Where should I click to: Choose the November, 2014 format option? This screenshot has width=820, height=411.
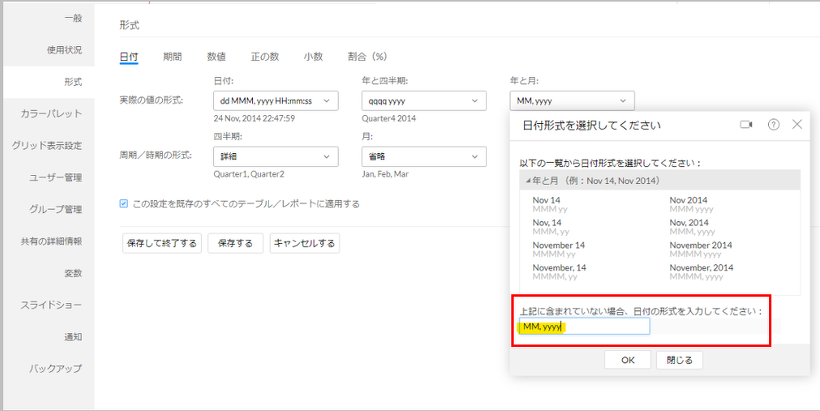pos(701,268)
